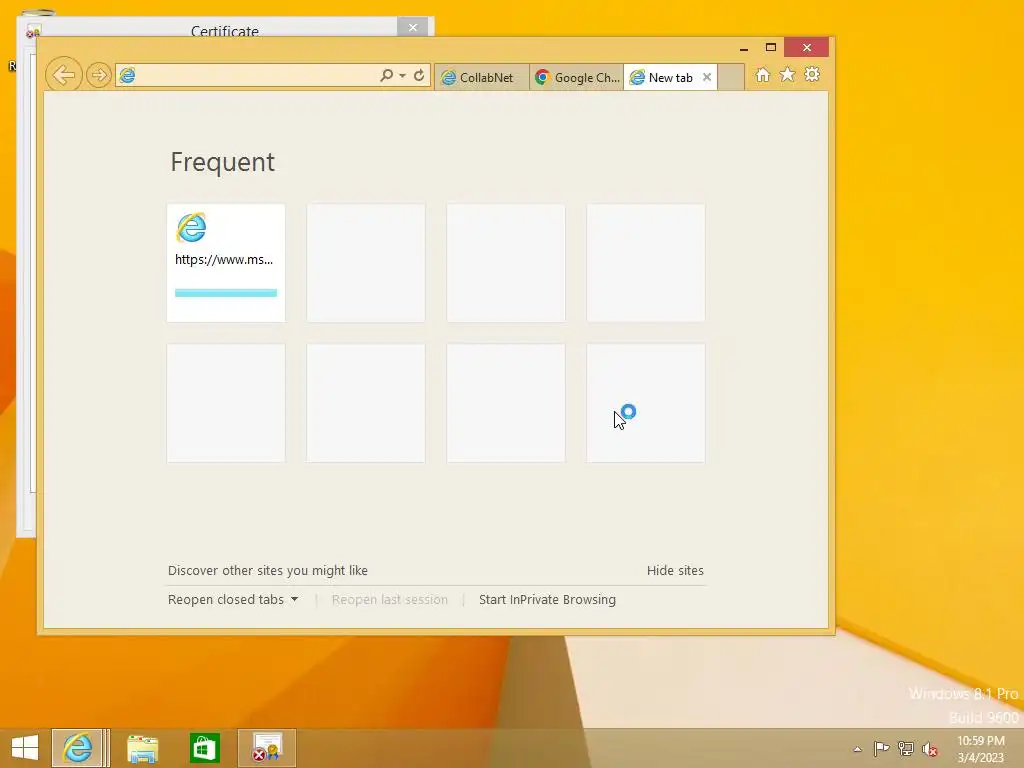The image size is (1024, 768).
Task: Click the search magnifier in address bar
Action: [x=387, y=76]
